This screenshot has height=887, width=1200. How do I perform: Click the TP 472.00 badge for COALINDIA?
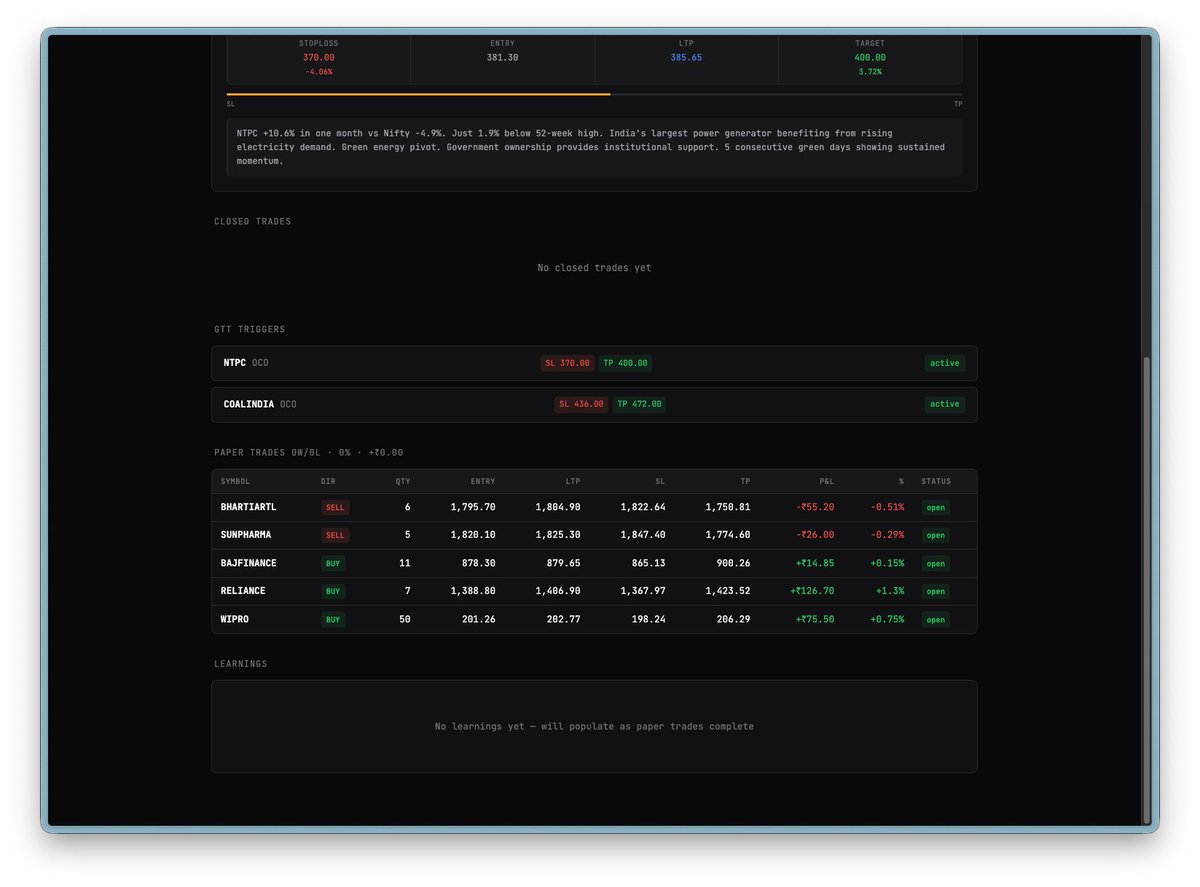(639, 404)
